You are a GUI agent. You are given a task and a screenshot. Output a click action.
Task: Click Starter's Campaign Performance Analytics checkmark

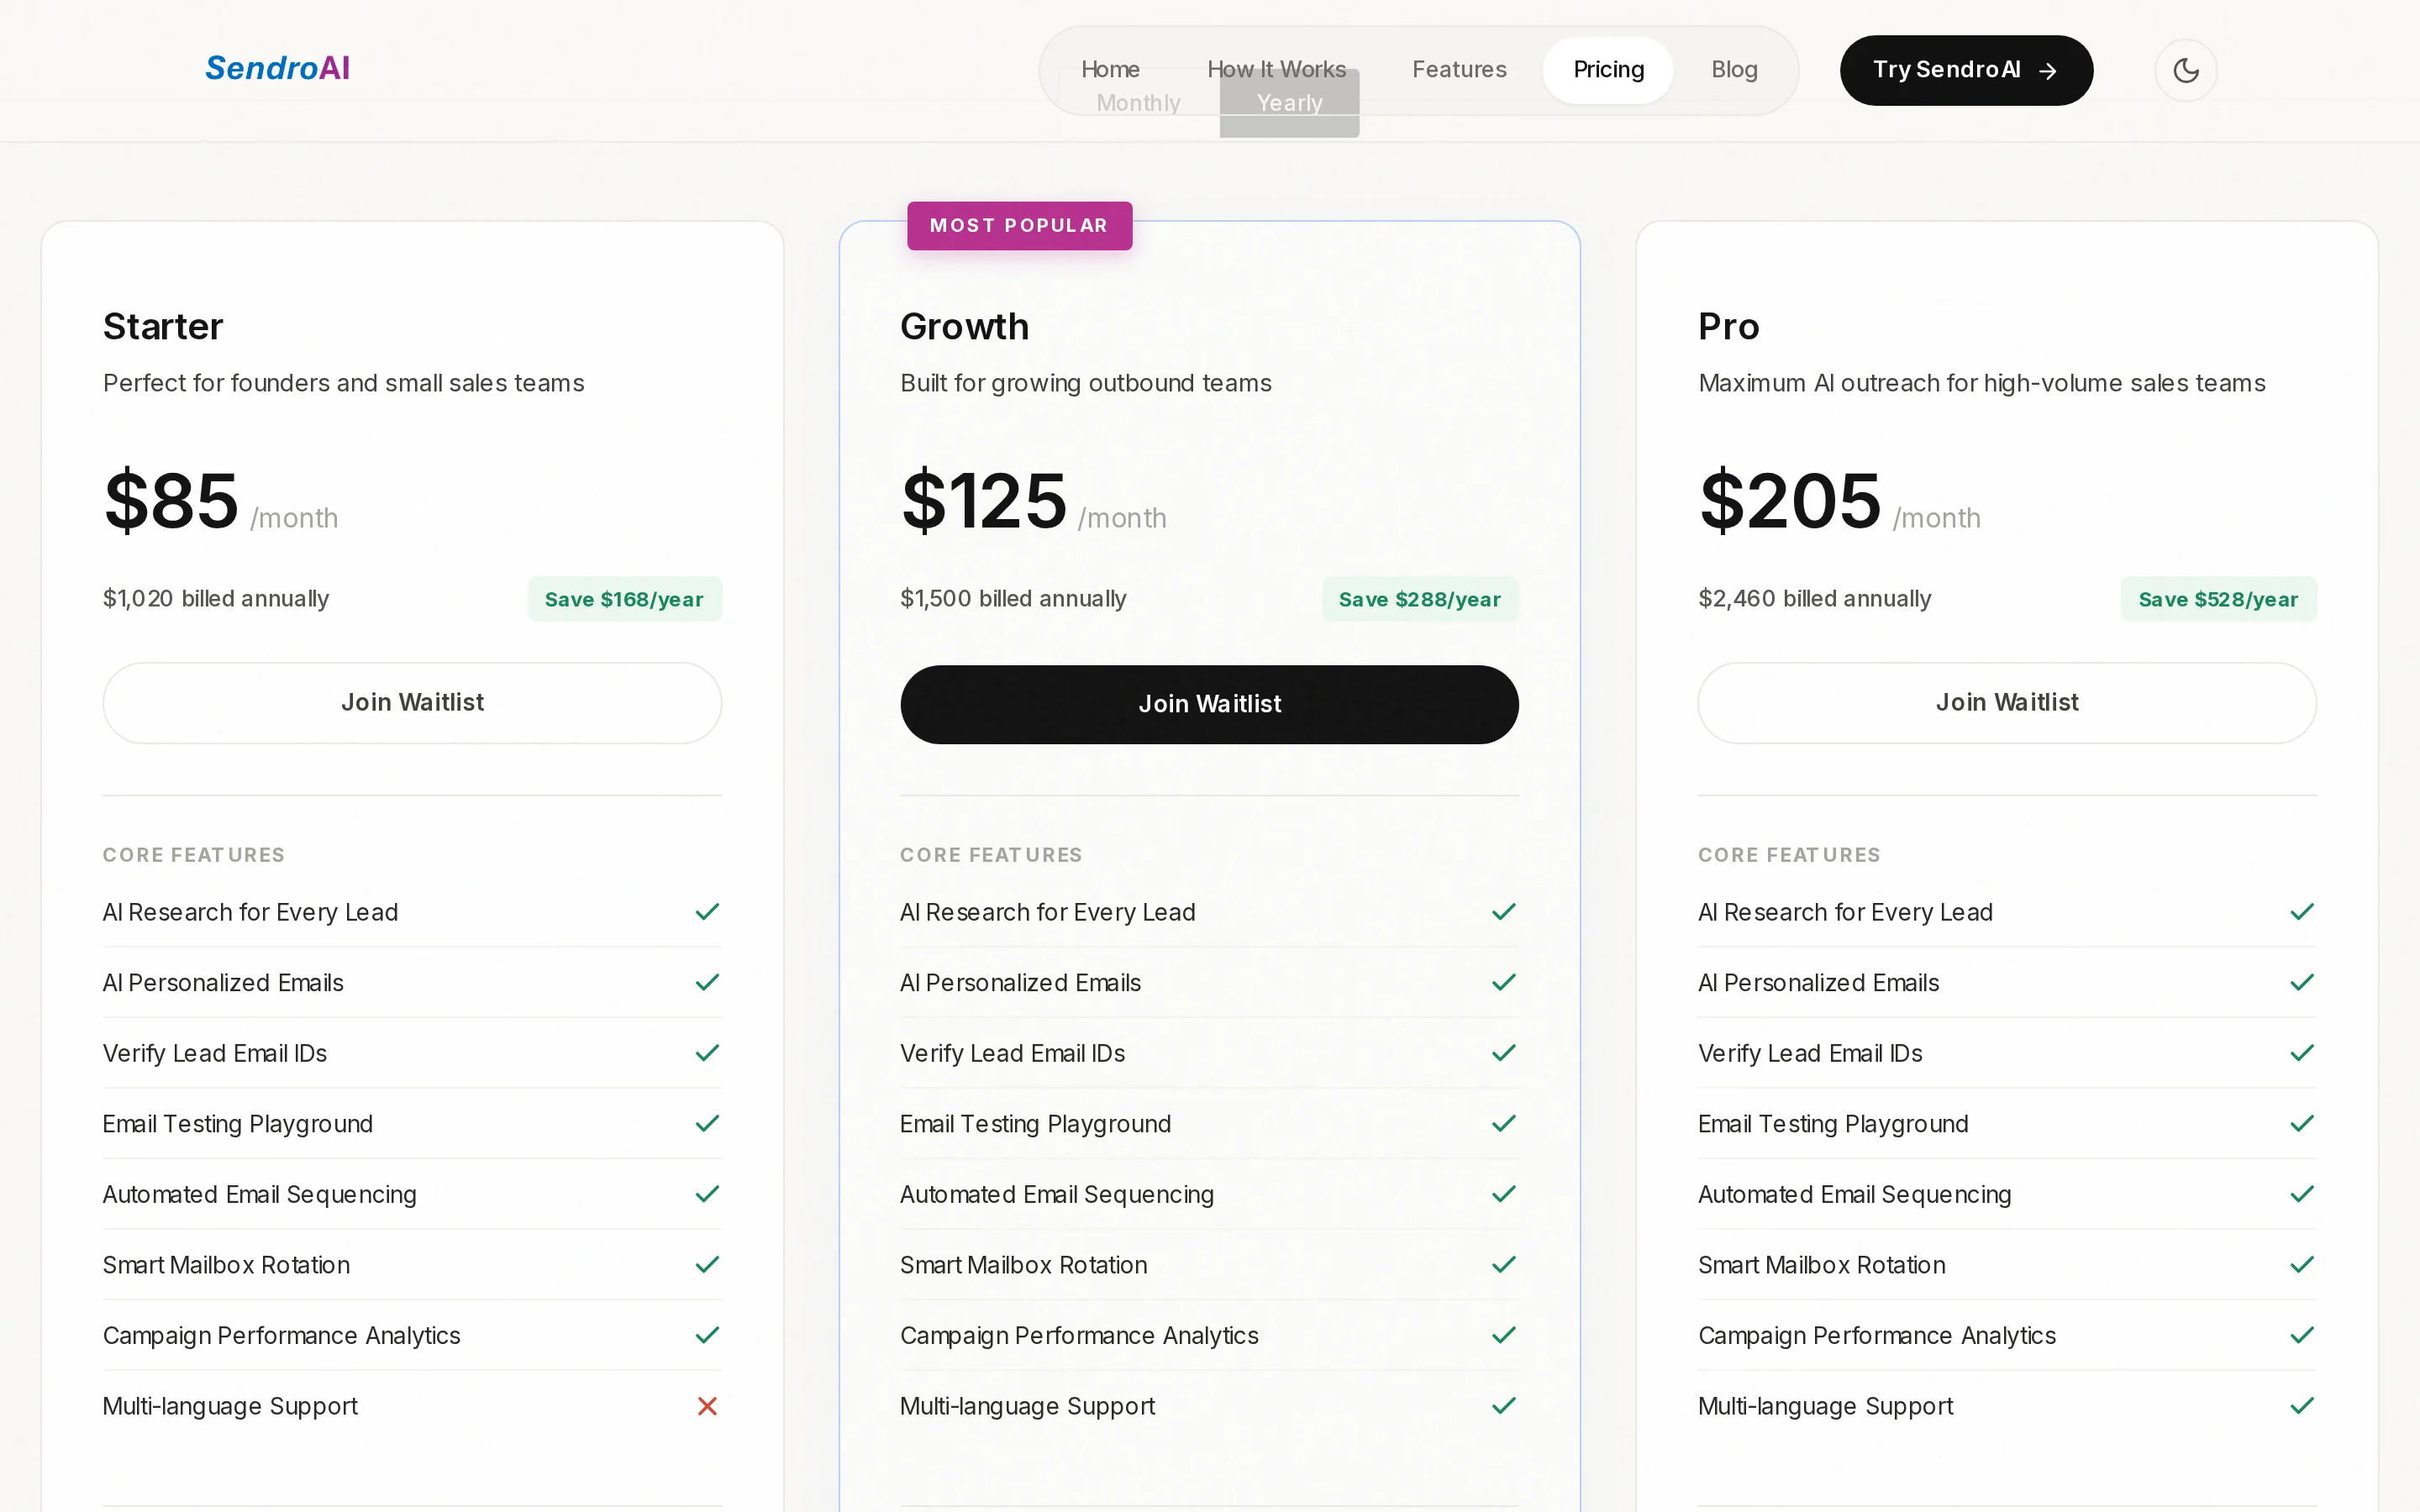click(707, 1335)
